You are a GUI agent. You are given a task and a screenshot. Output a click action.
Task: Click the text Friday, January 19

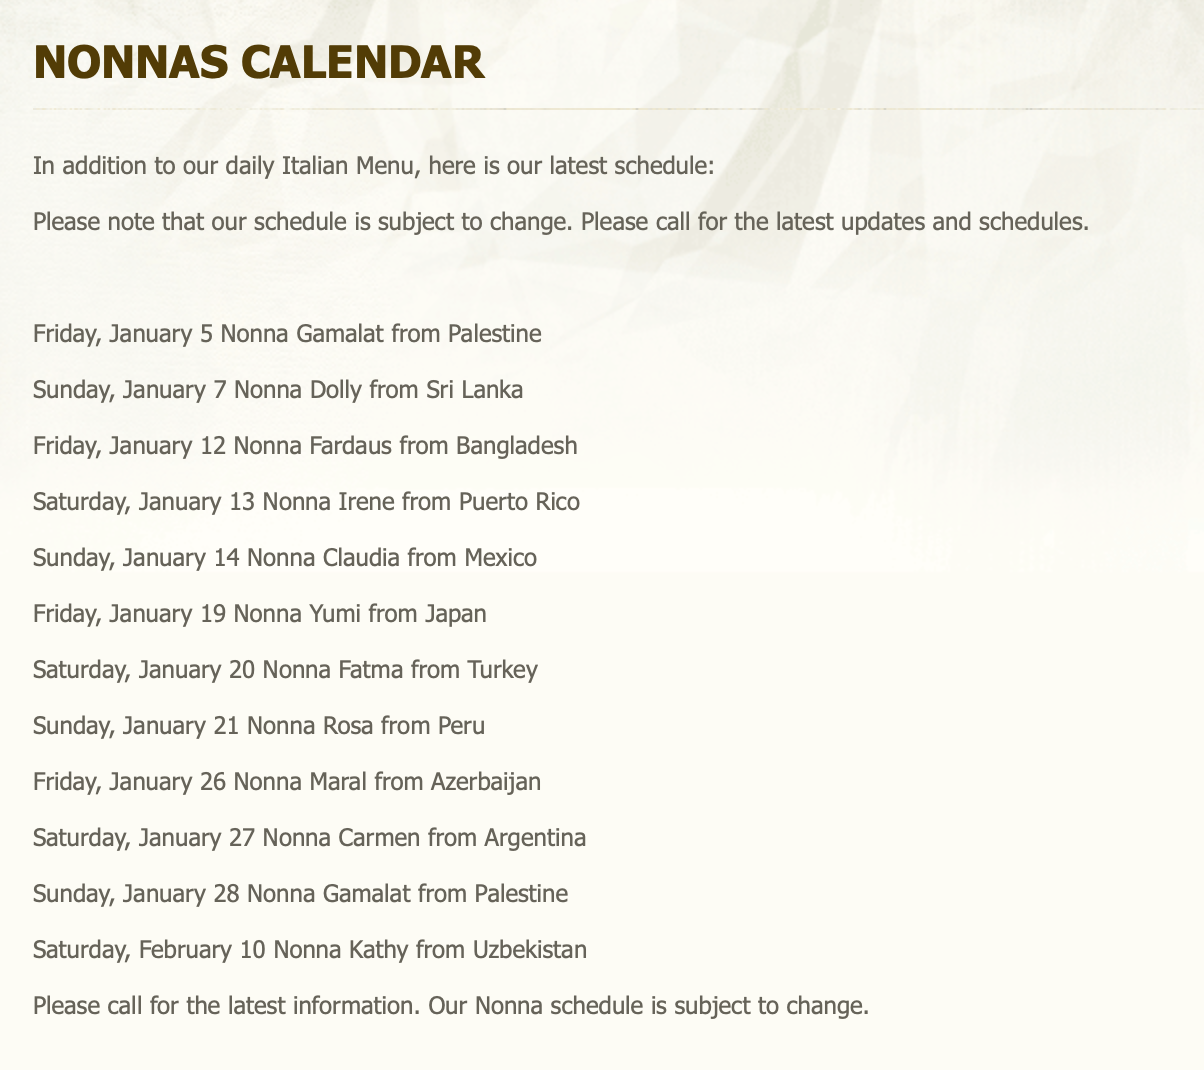(130, 614)
